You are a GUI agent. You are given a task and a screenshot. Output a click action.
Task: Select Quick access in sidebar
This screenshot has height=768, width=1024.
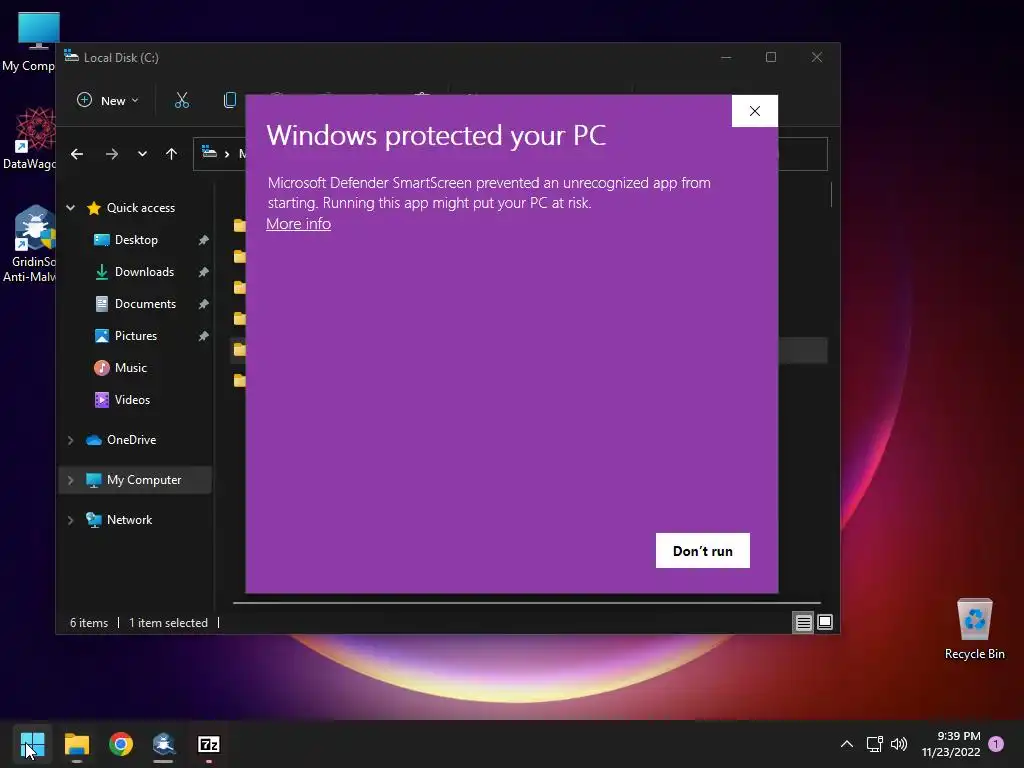140,208
